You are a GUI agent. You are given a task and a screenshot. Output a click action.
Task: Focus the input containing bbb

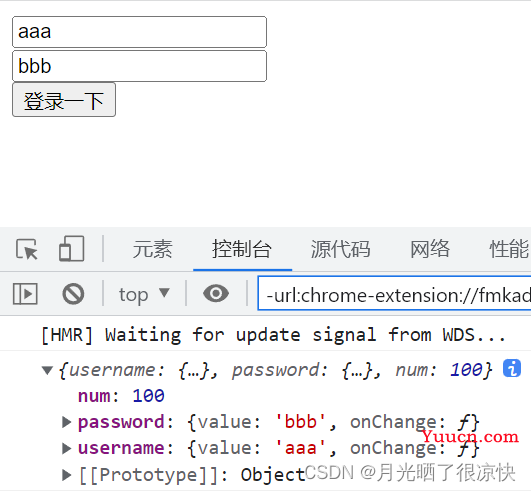coord(140,66)
